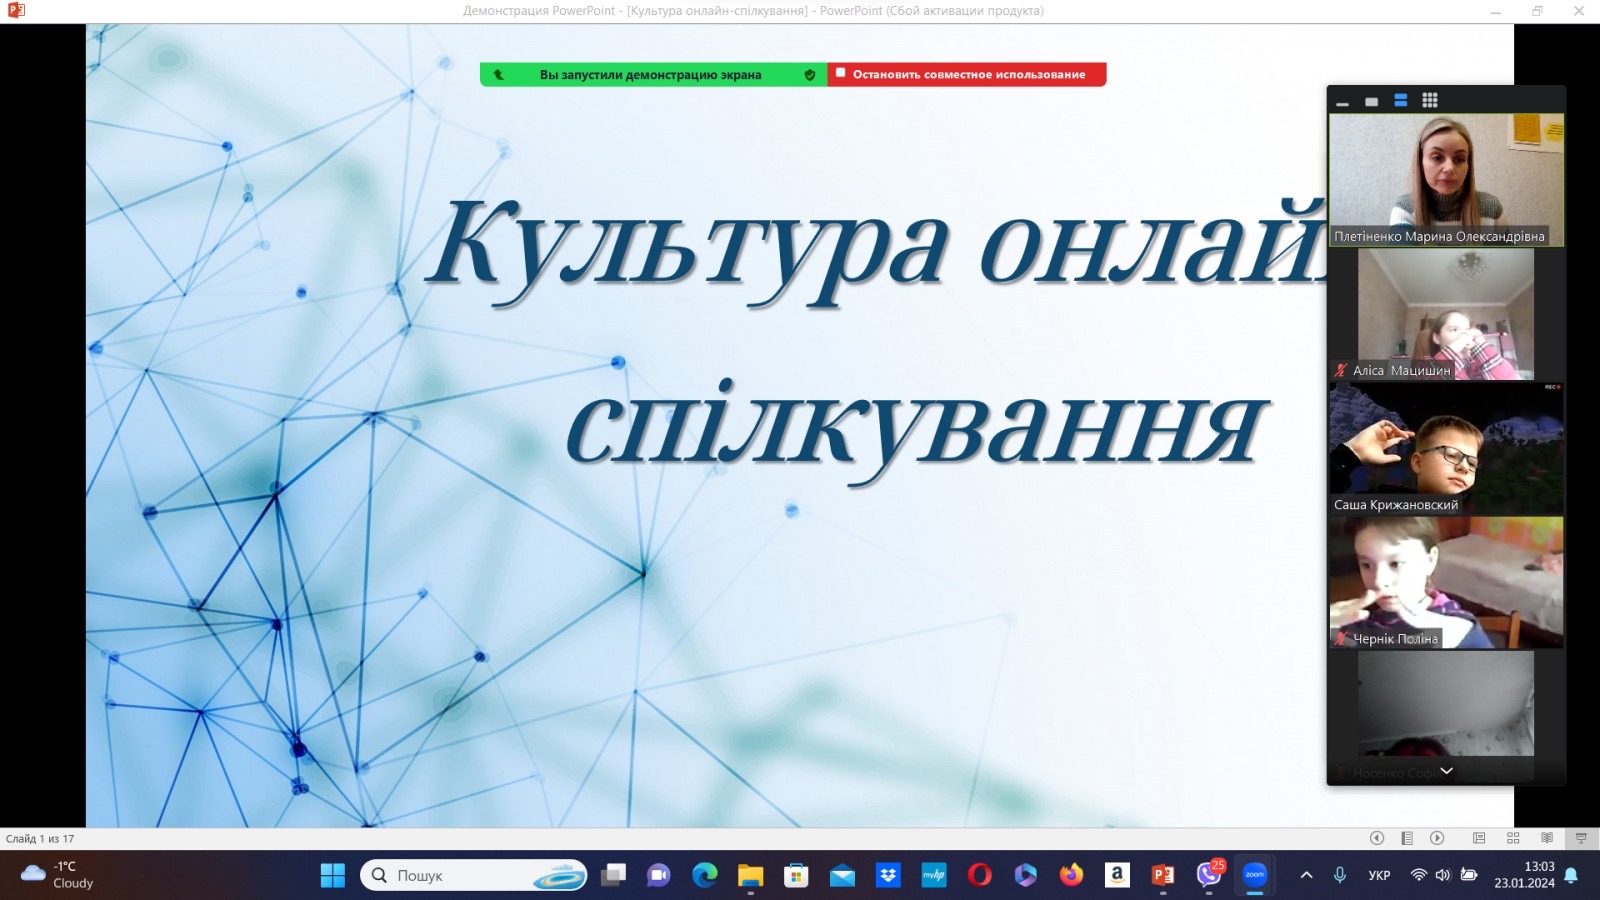The height and width of the screenshot is (900, 1600).
Task: Click muted microphone icon beside Аліса Мацишин
Action: tap(1341, 370)
